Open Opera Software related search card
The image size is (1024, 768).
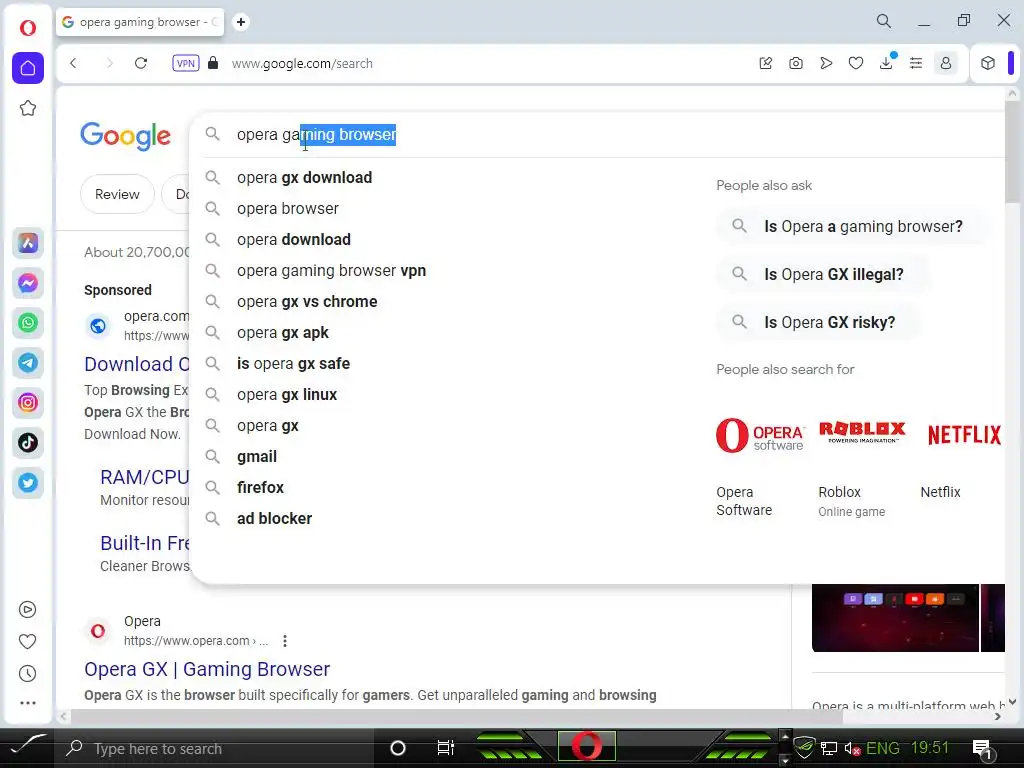pos(761,467)
